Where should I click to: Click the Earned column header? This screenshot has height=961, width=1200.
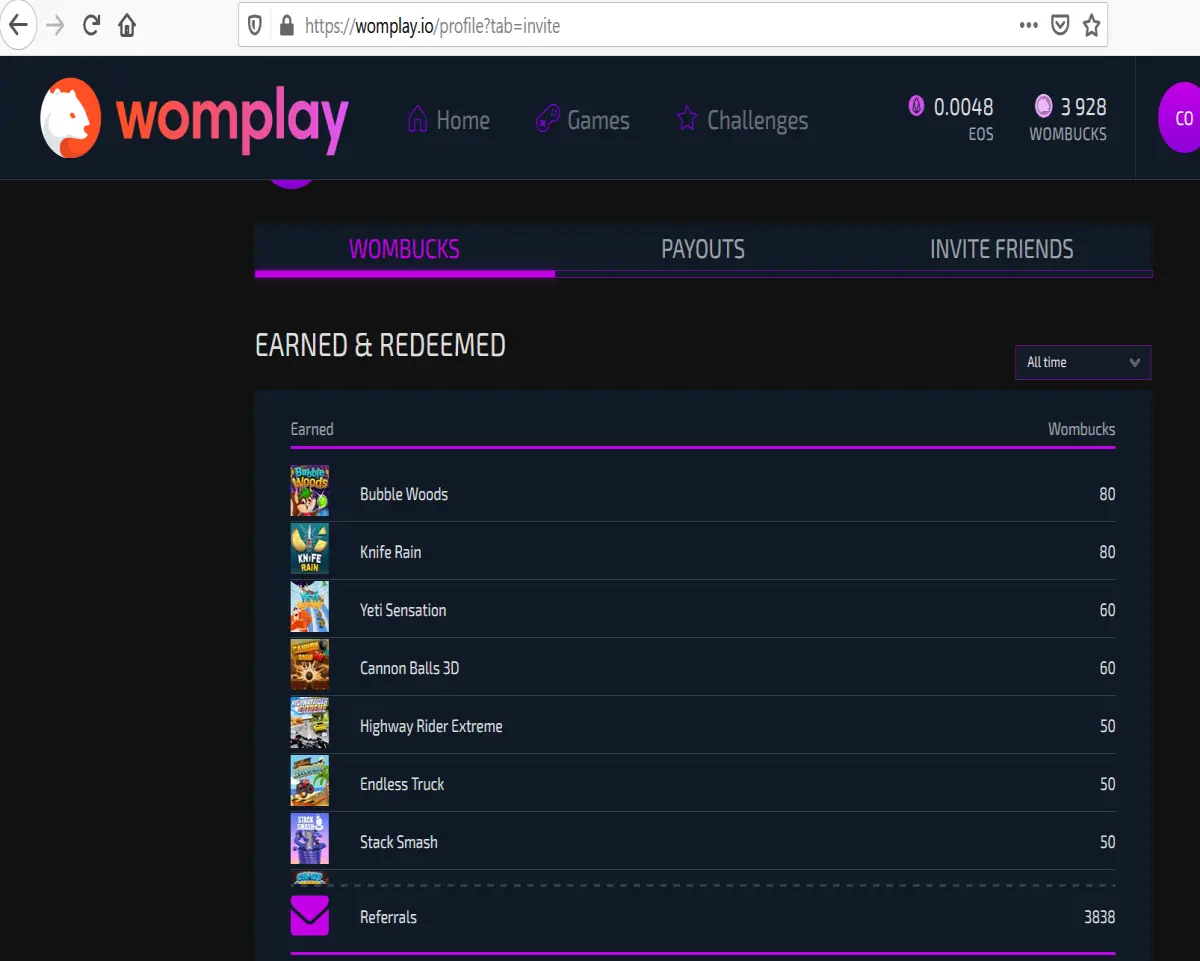pos(312,429)
